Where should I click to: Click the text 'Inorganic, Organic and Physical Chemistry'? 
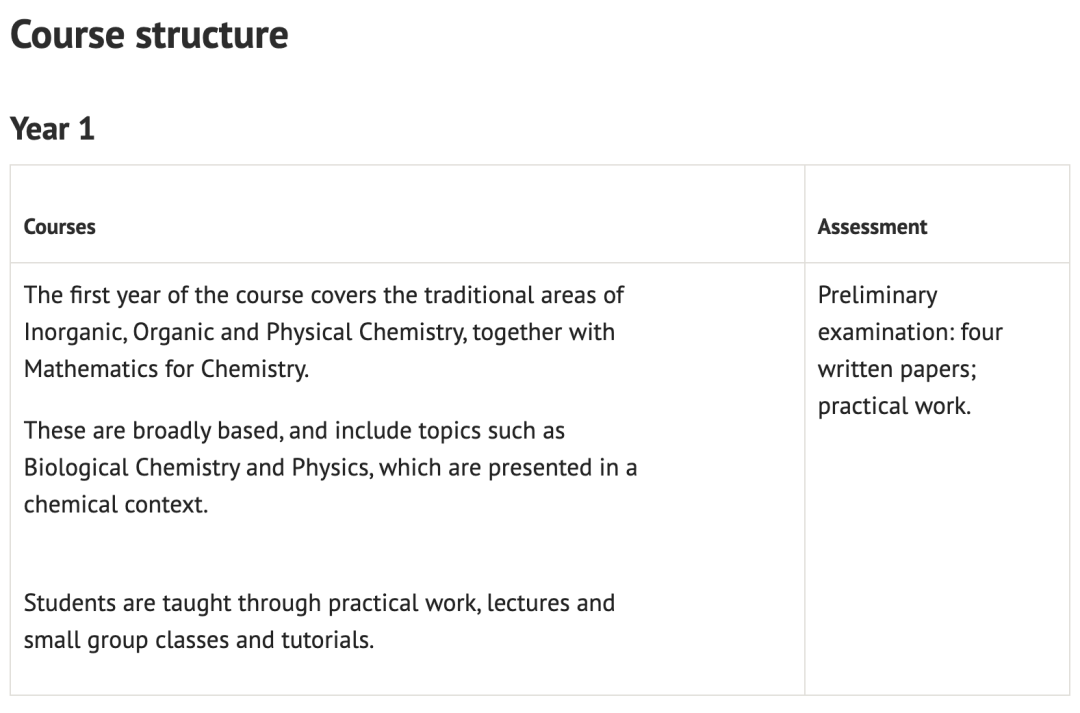(245, 333)
